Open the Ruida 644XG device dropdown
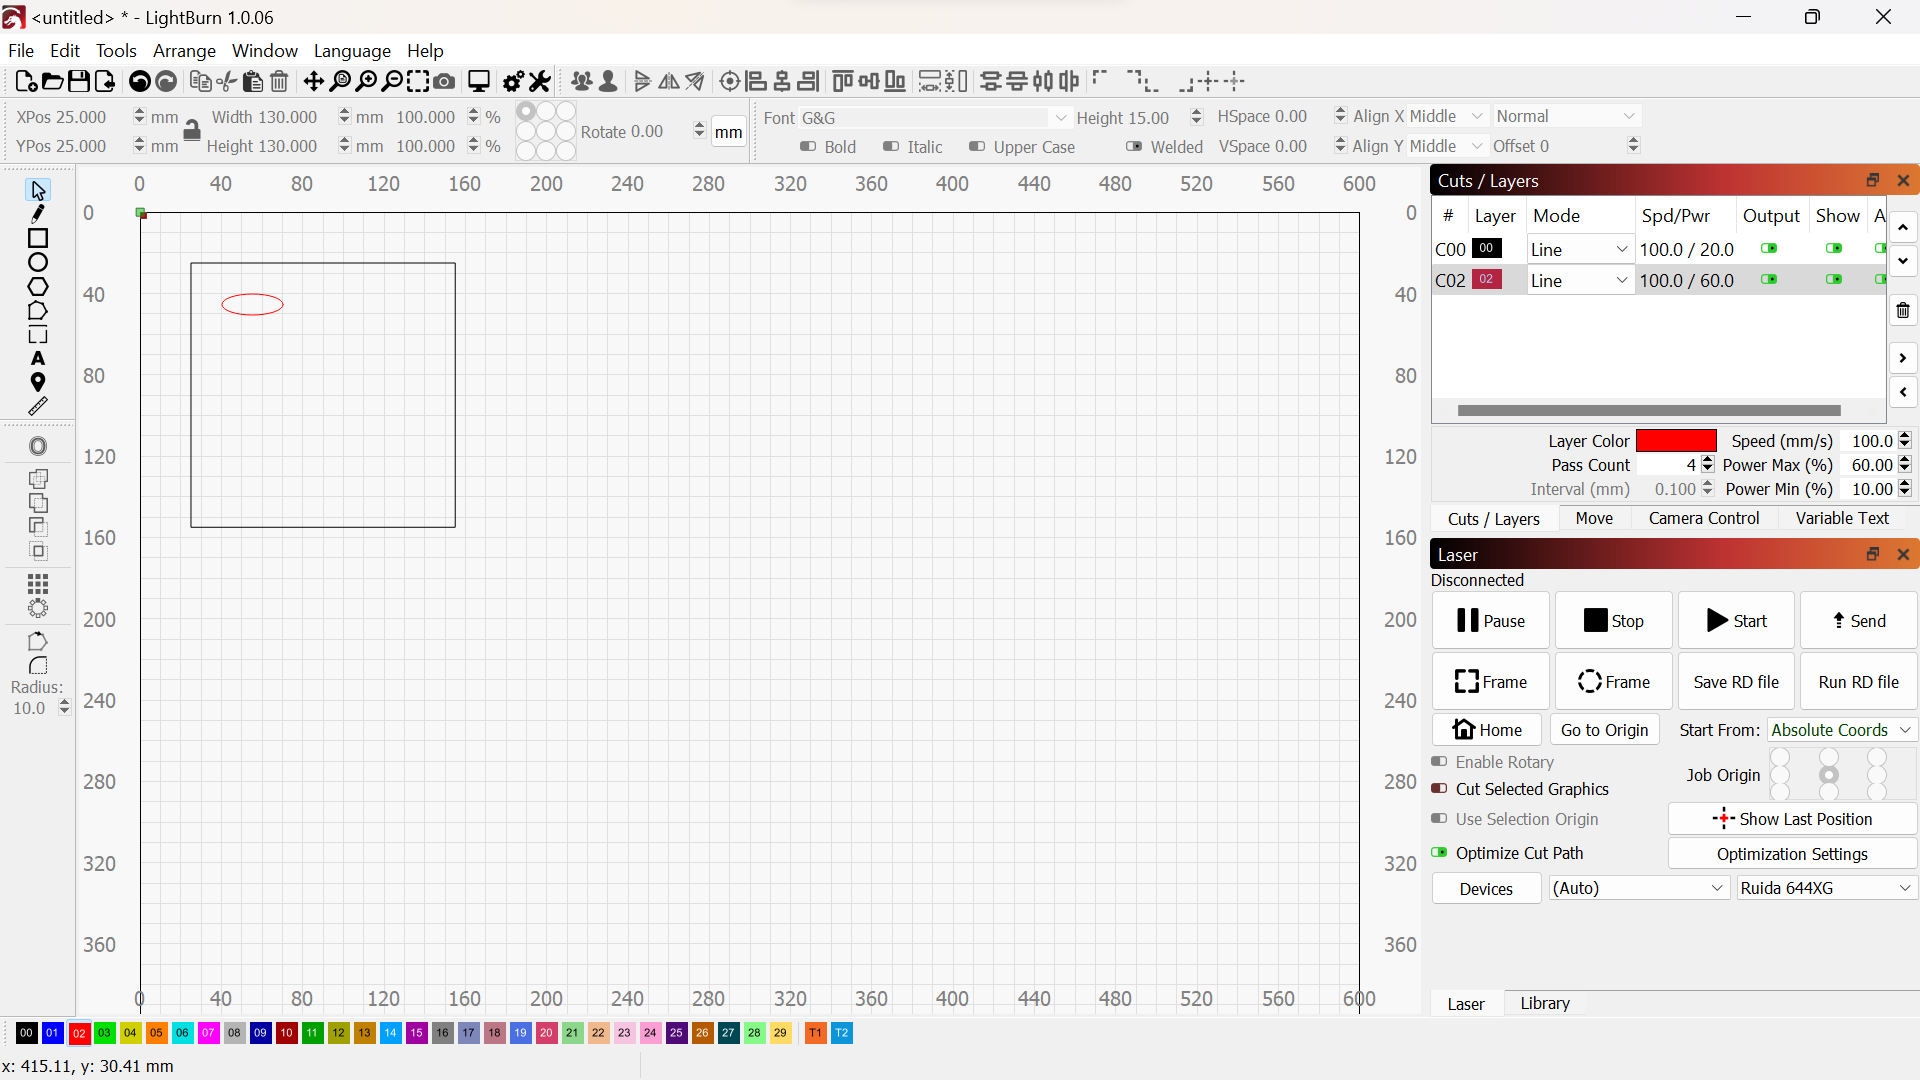 pos(1825,888)
